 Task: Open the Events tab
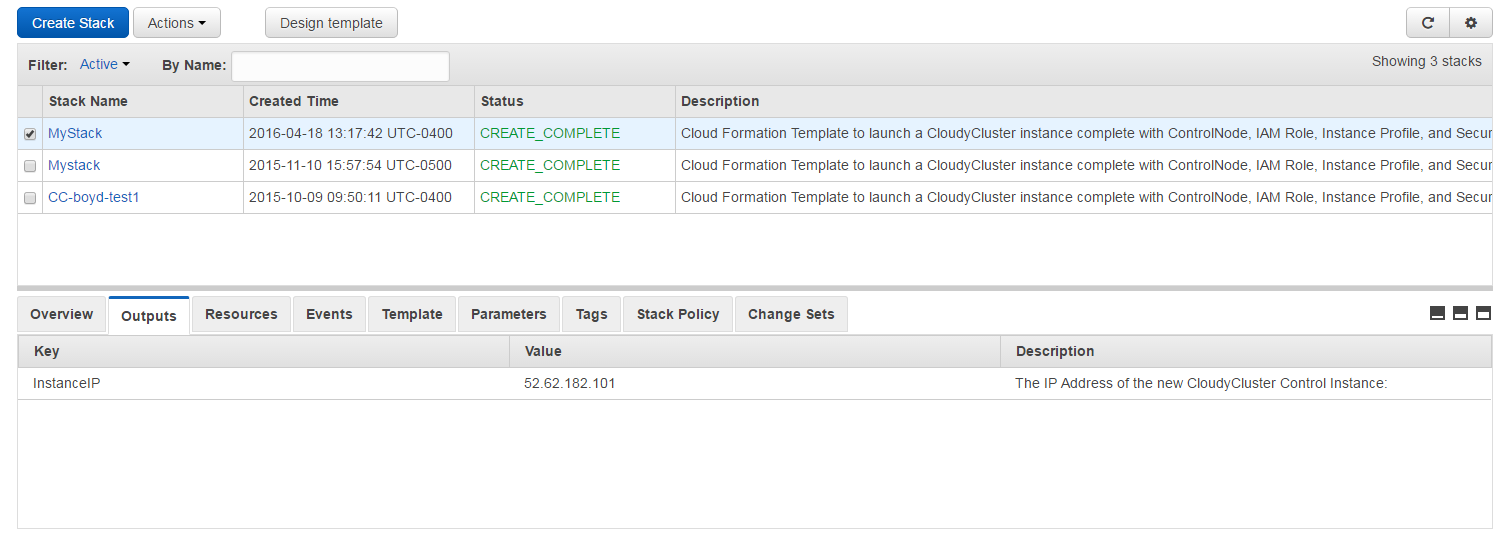point(329,314)
